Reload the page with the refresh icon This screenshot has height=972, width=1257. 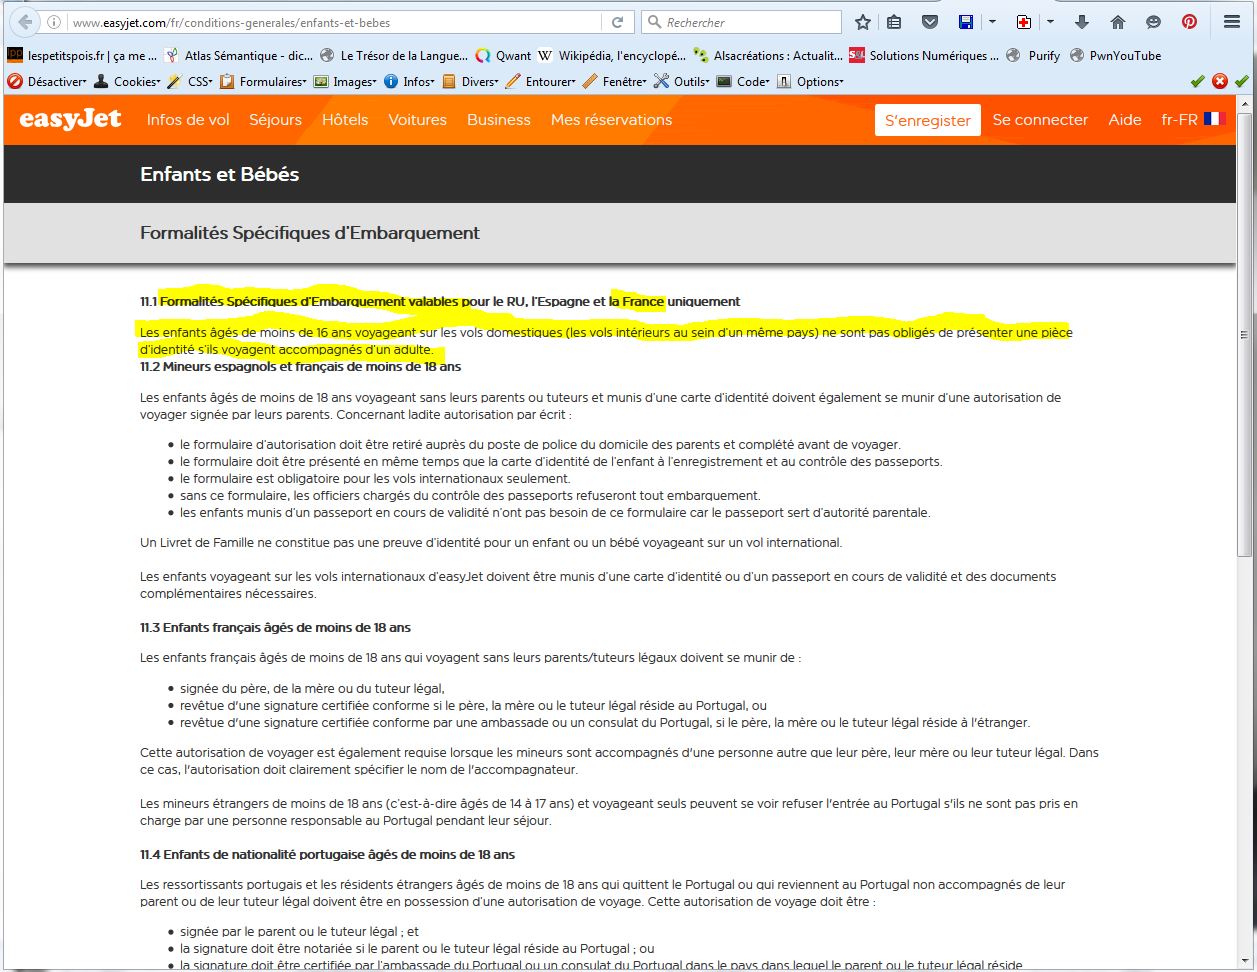(618, 22)
